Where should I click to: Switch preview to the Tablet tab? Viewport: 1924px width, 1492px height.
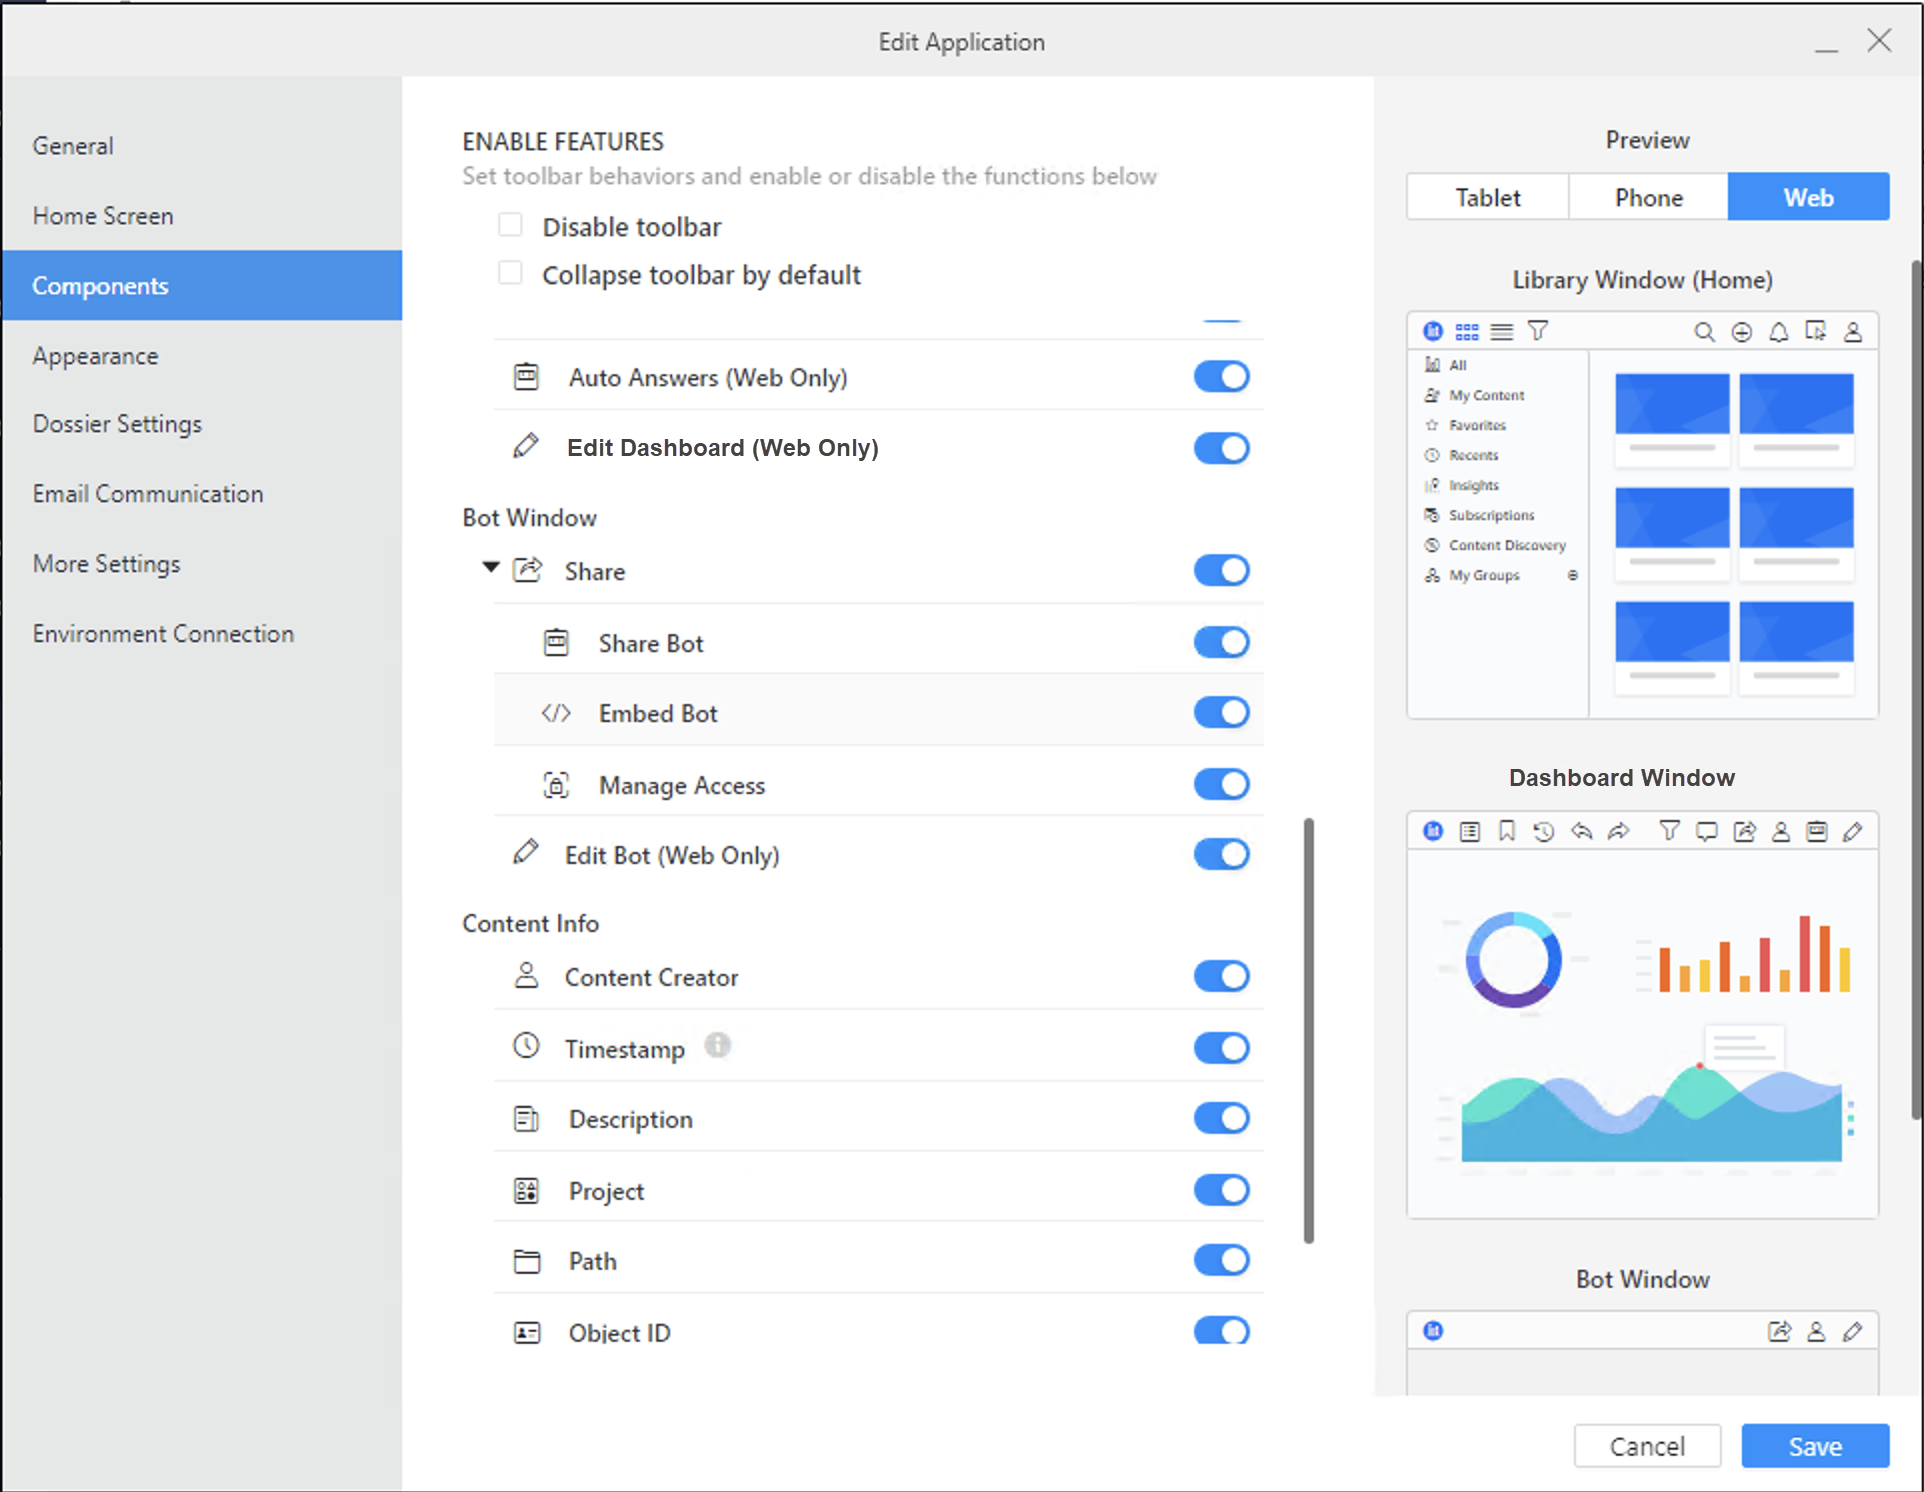point(1487,197)
